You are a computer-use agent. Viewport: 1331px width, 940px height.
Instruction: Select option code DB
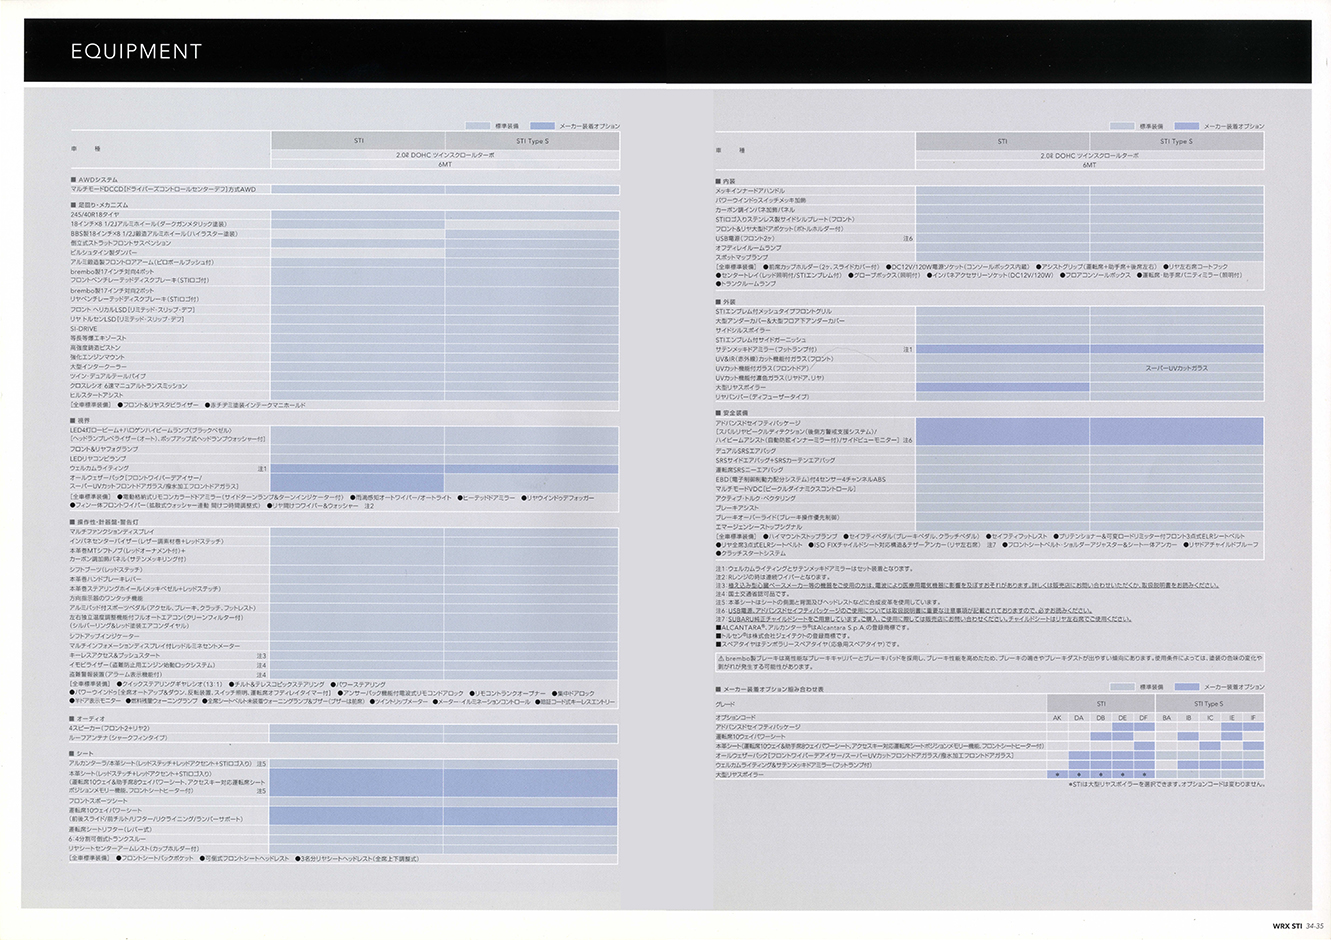(1100, 718)
